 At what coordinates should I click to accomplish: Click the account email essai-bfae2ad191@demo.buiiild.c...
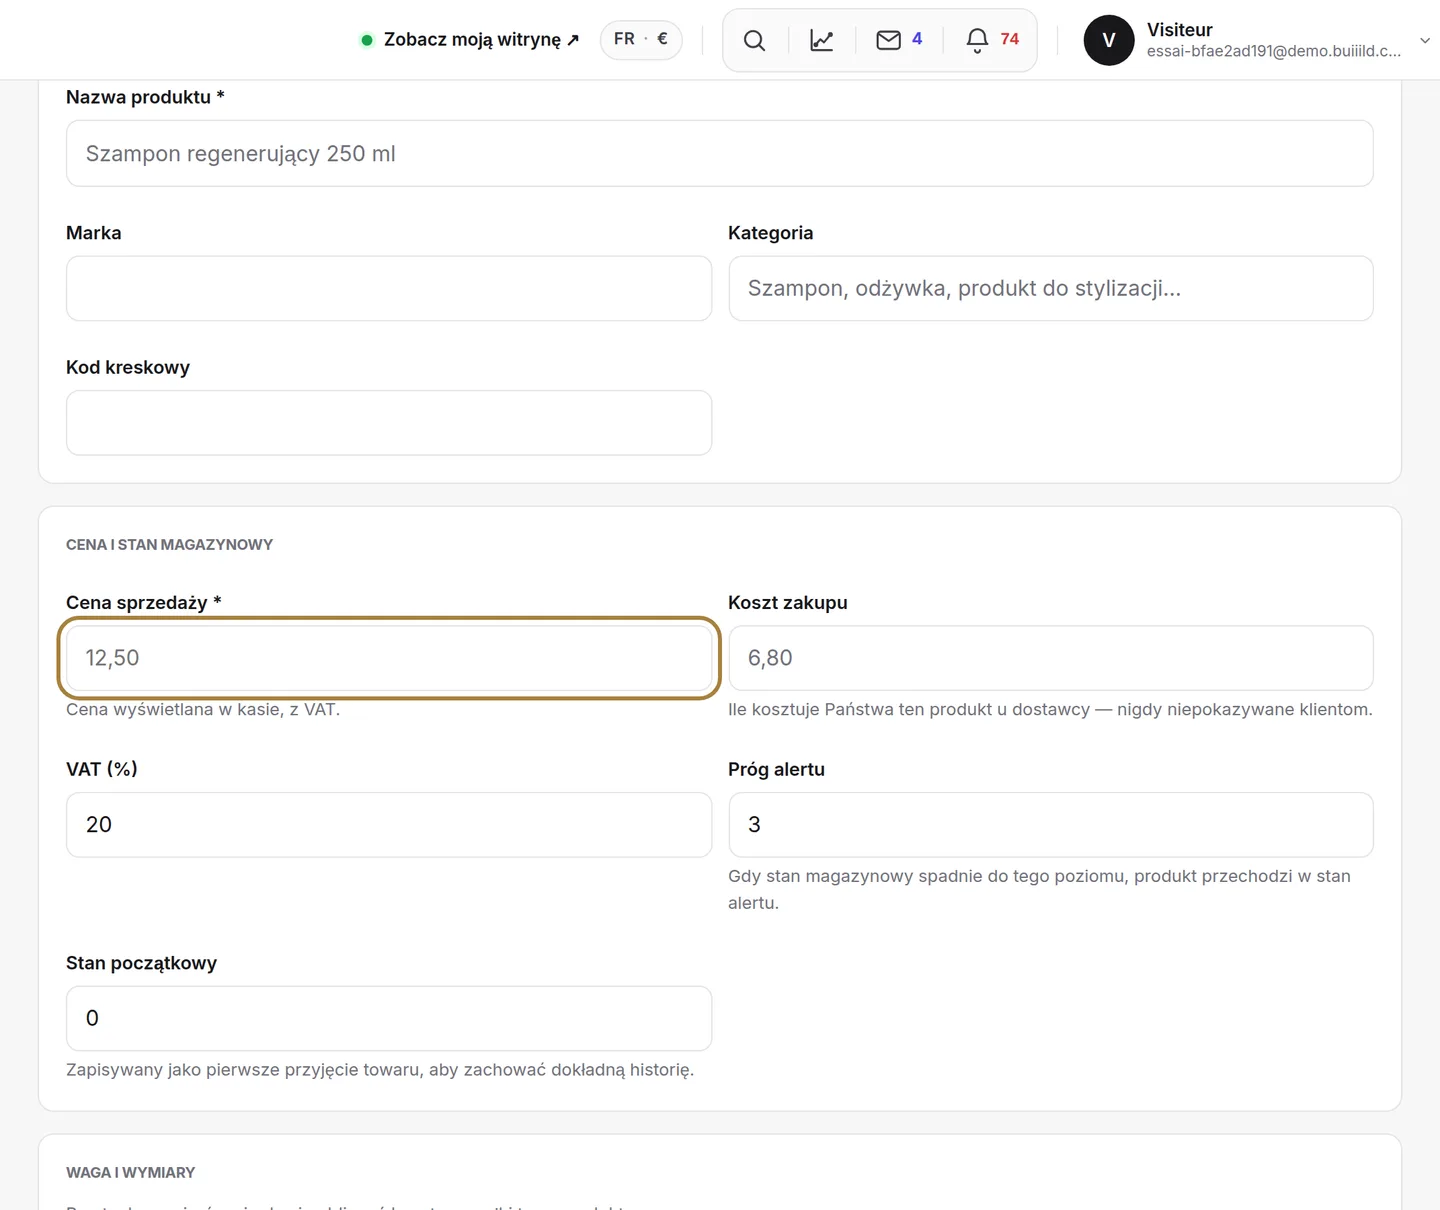click(x=1274, y=51)
